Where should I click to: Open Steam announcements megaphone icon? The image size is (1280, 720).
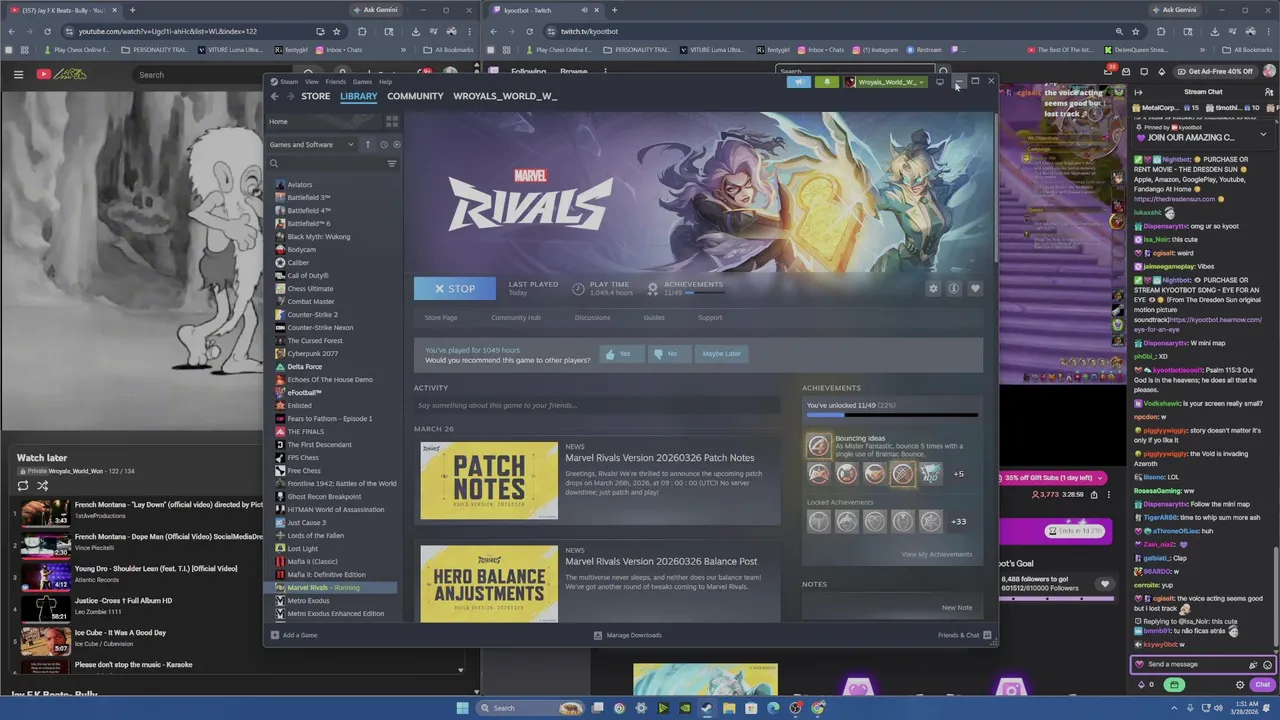click(798, 82)
